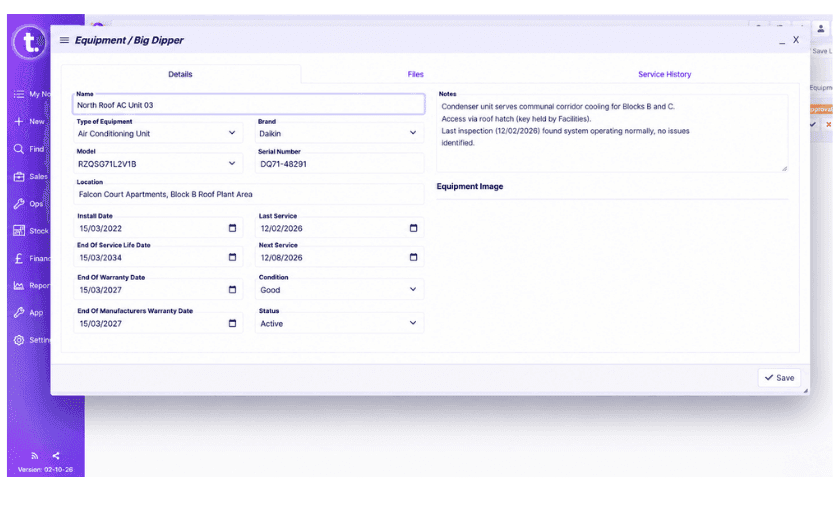Close the Equipment dialog with X

click(796, 40)
